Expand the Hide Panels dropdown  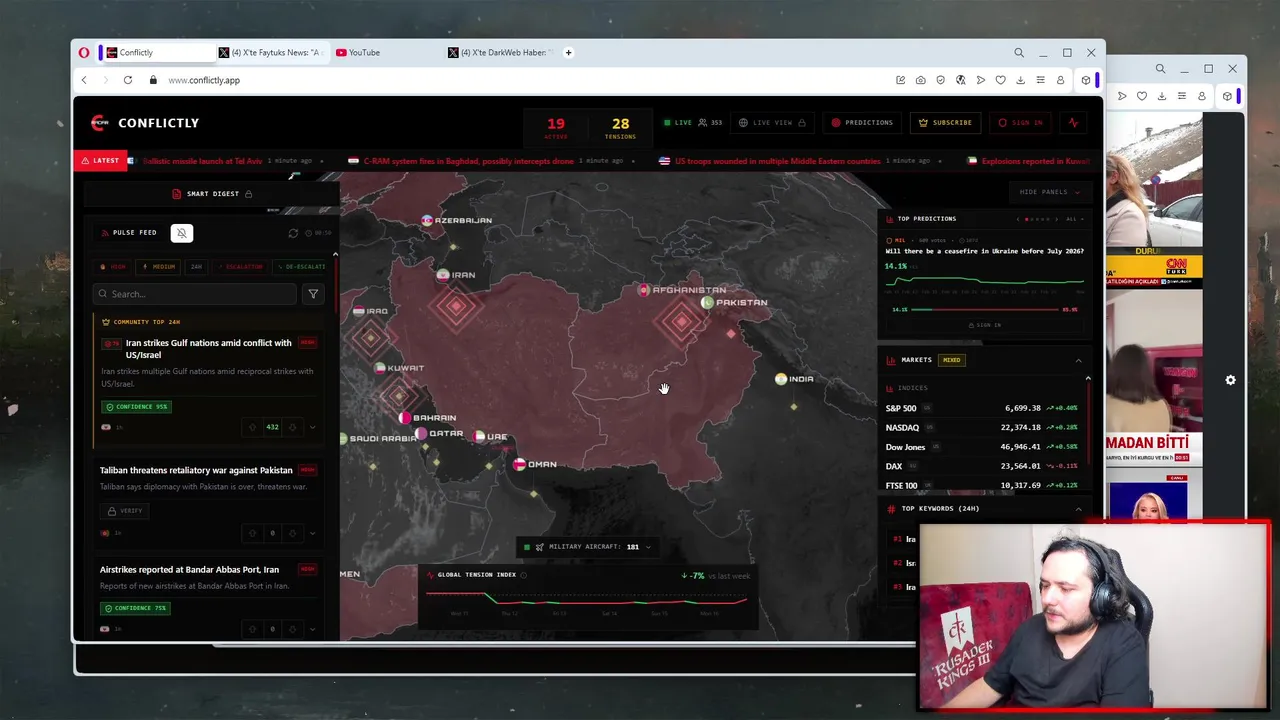[1050, 192]
